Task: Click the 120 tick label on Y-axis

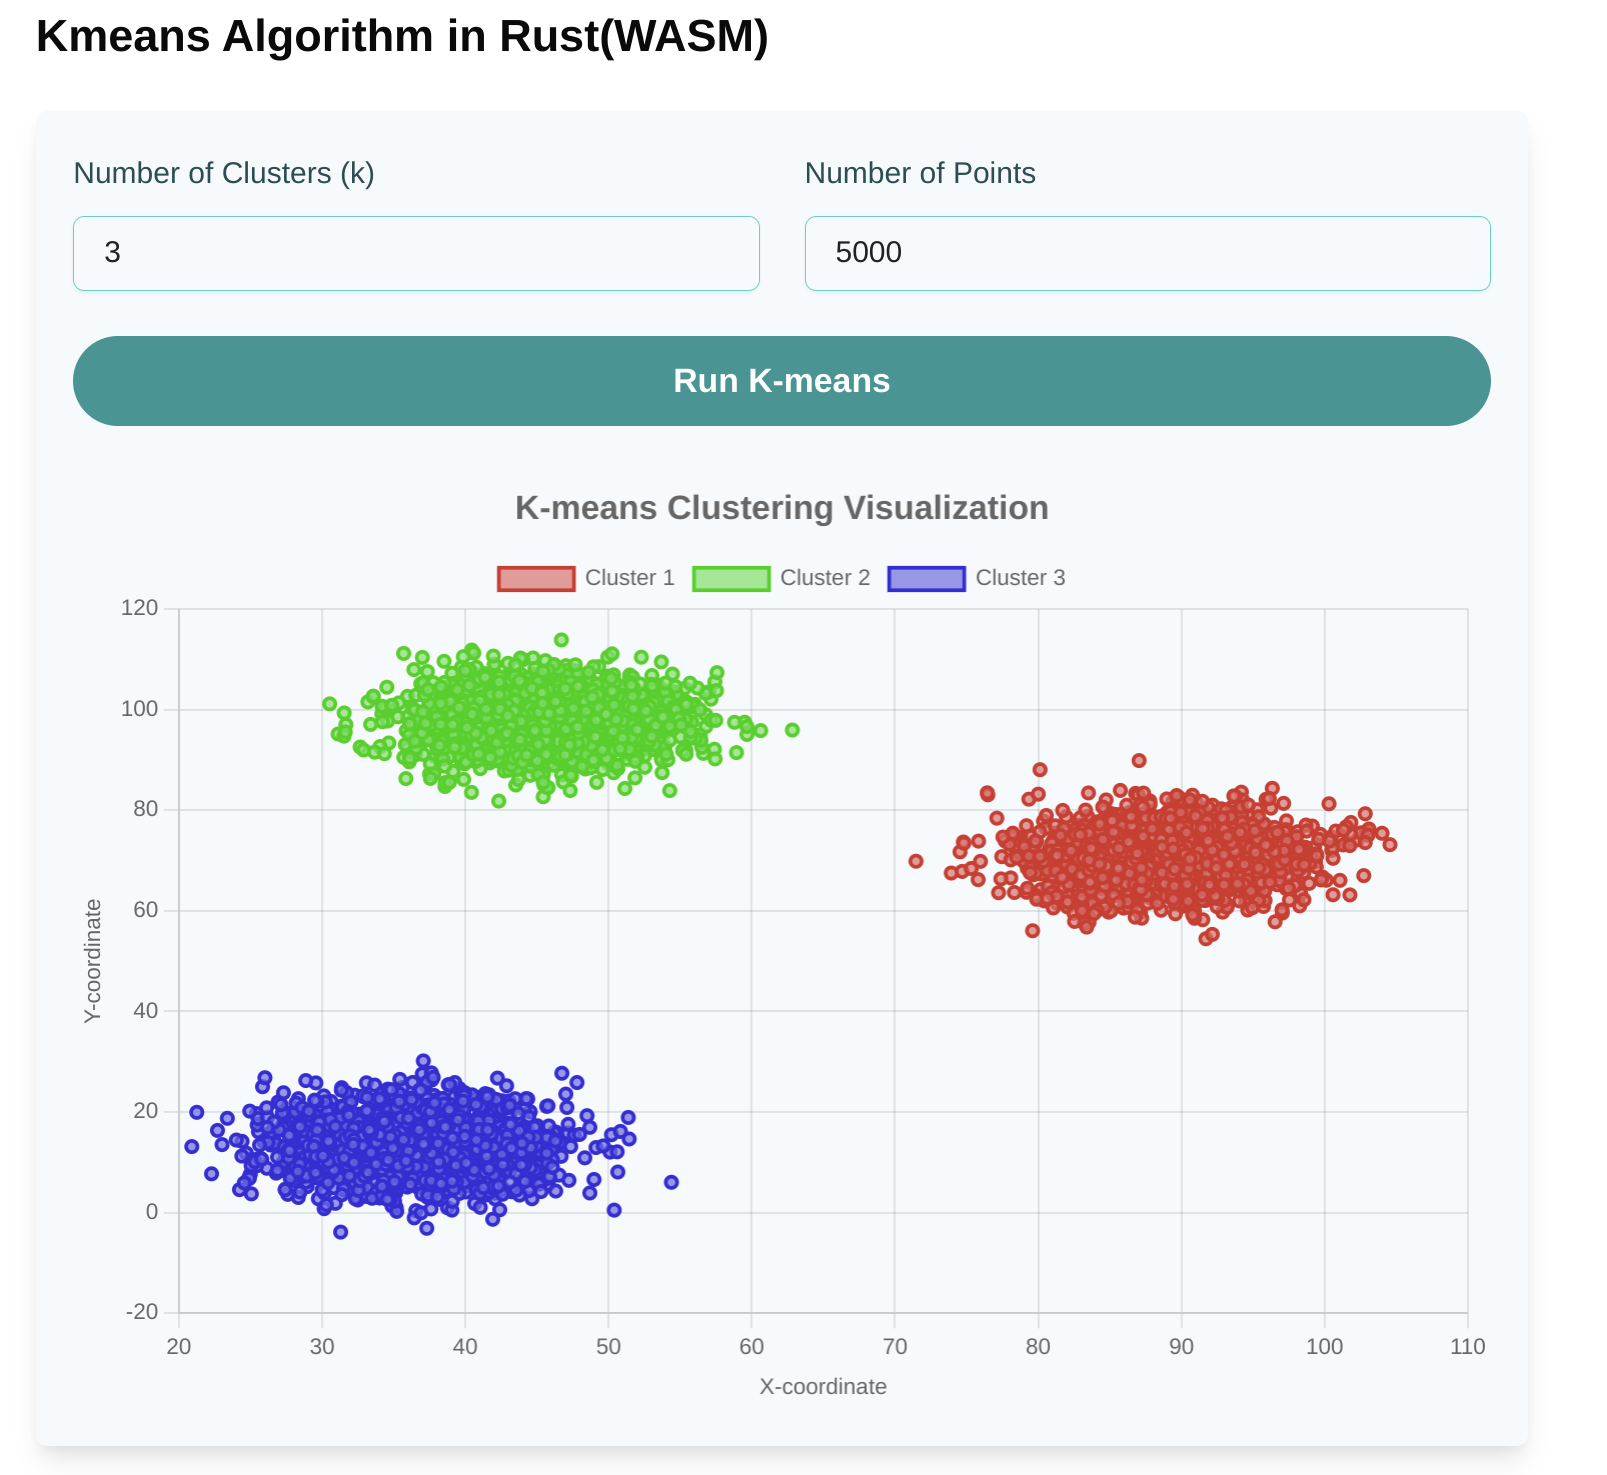Action: 140,608
